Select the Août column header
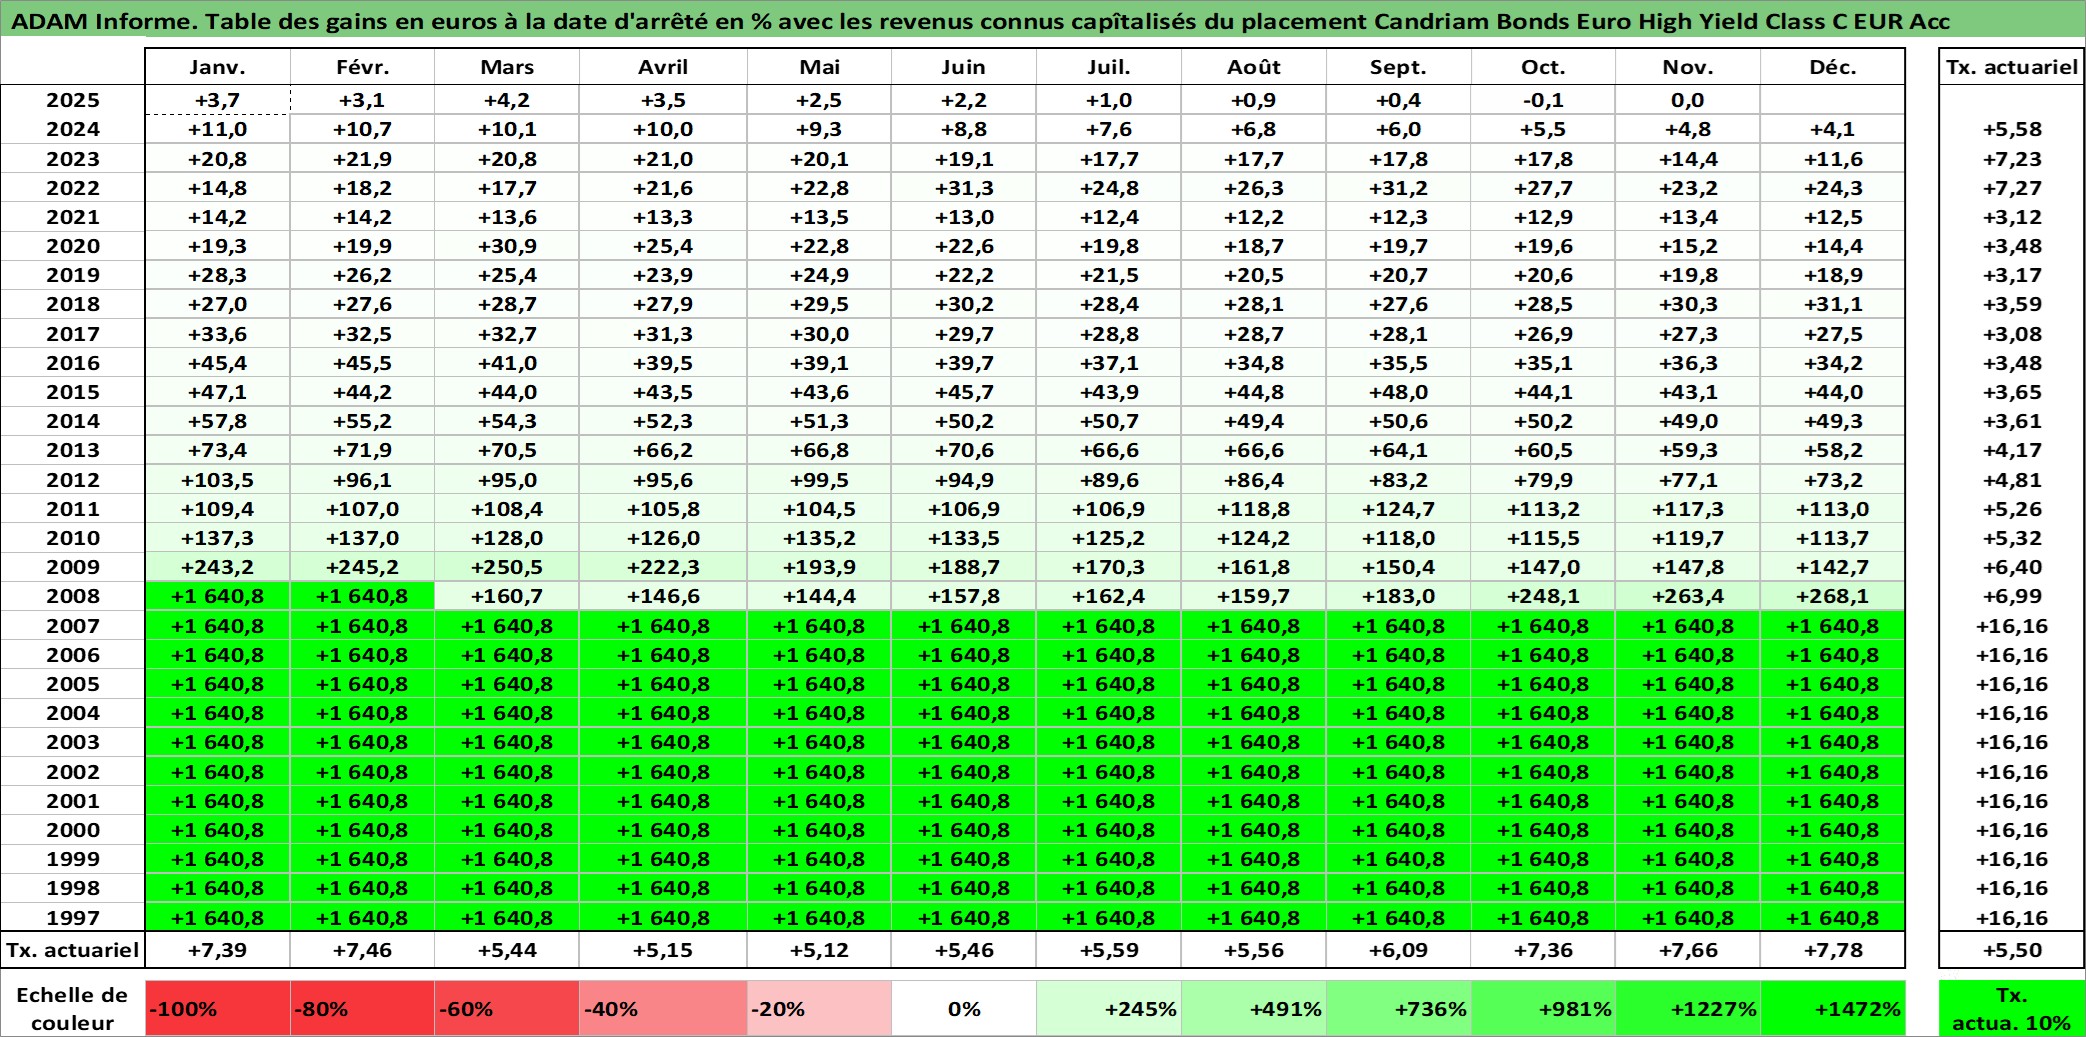The image size is (2086, 1037). pyautogui.click(x=1254, y=67)
